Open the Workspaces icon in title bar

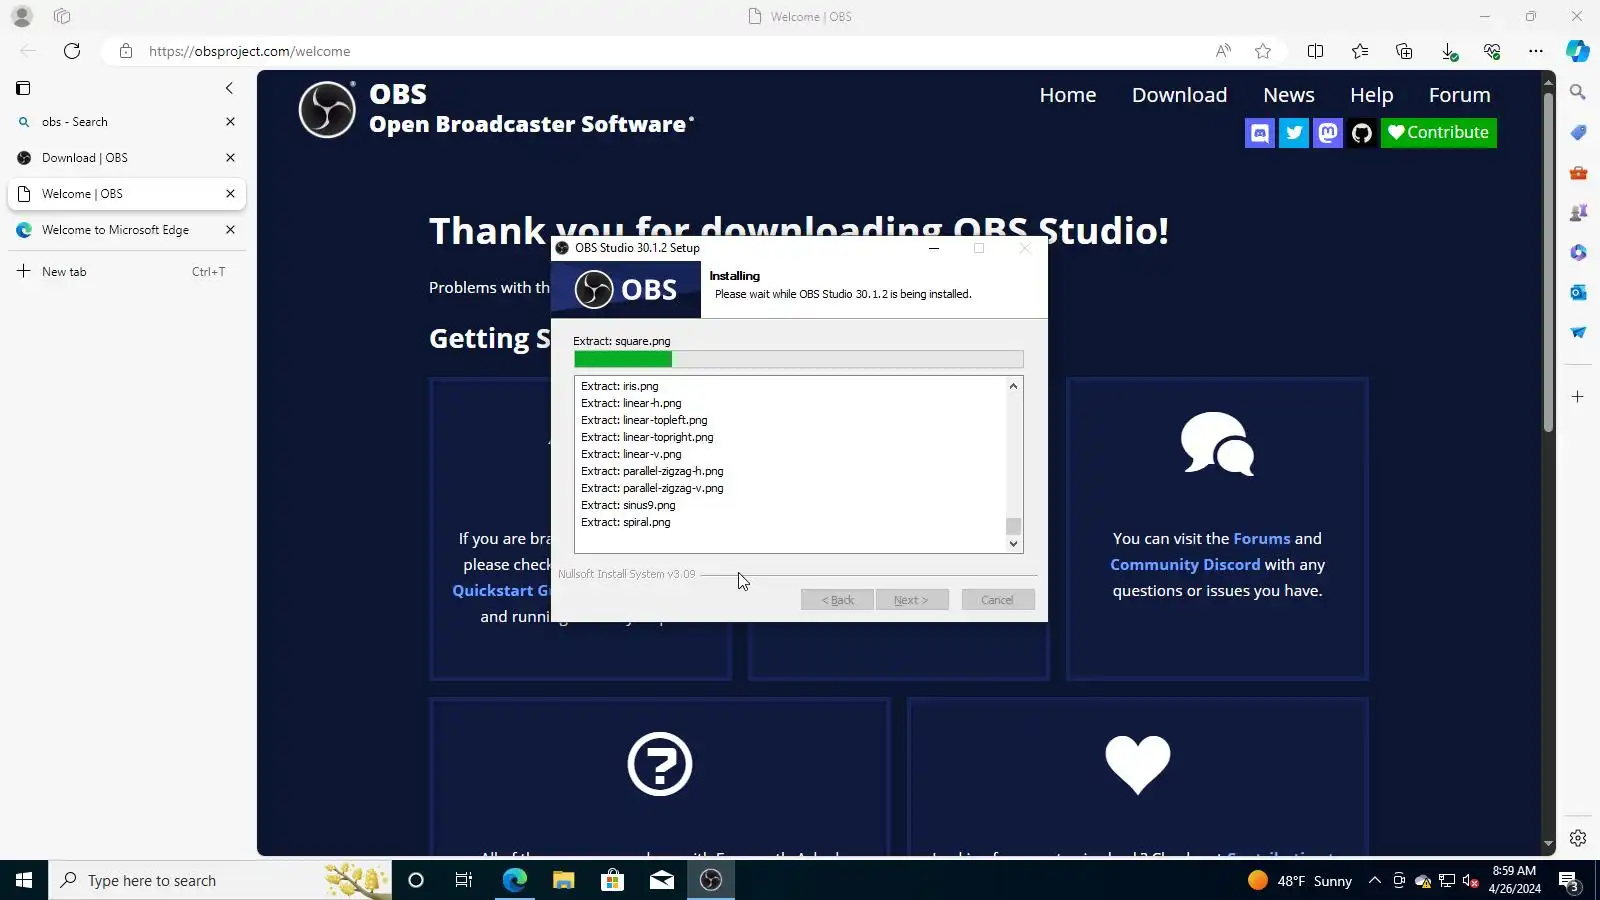point(62,16)
